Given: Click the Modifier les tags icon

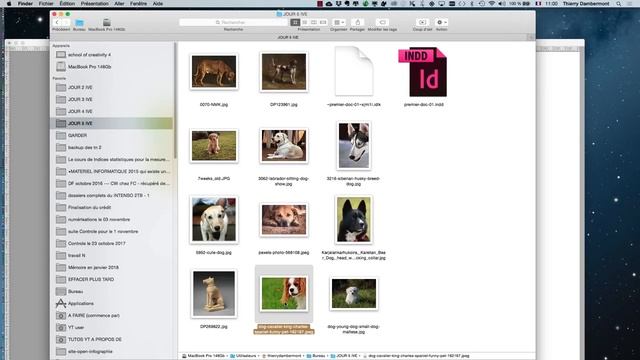Looking at the screenshot, I should [x=382, y=22].
